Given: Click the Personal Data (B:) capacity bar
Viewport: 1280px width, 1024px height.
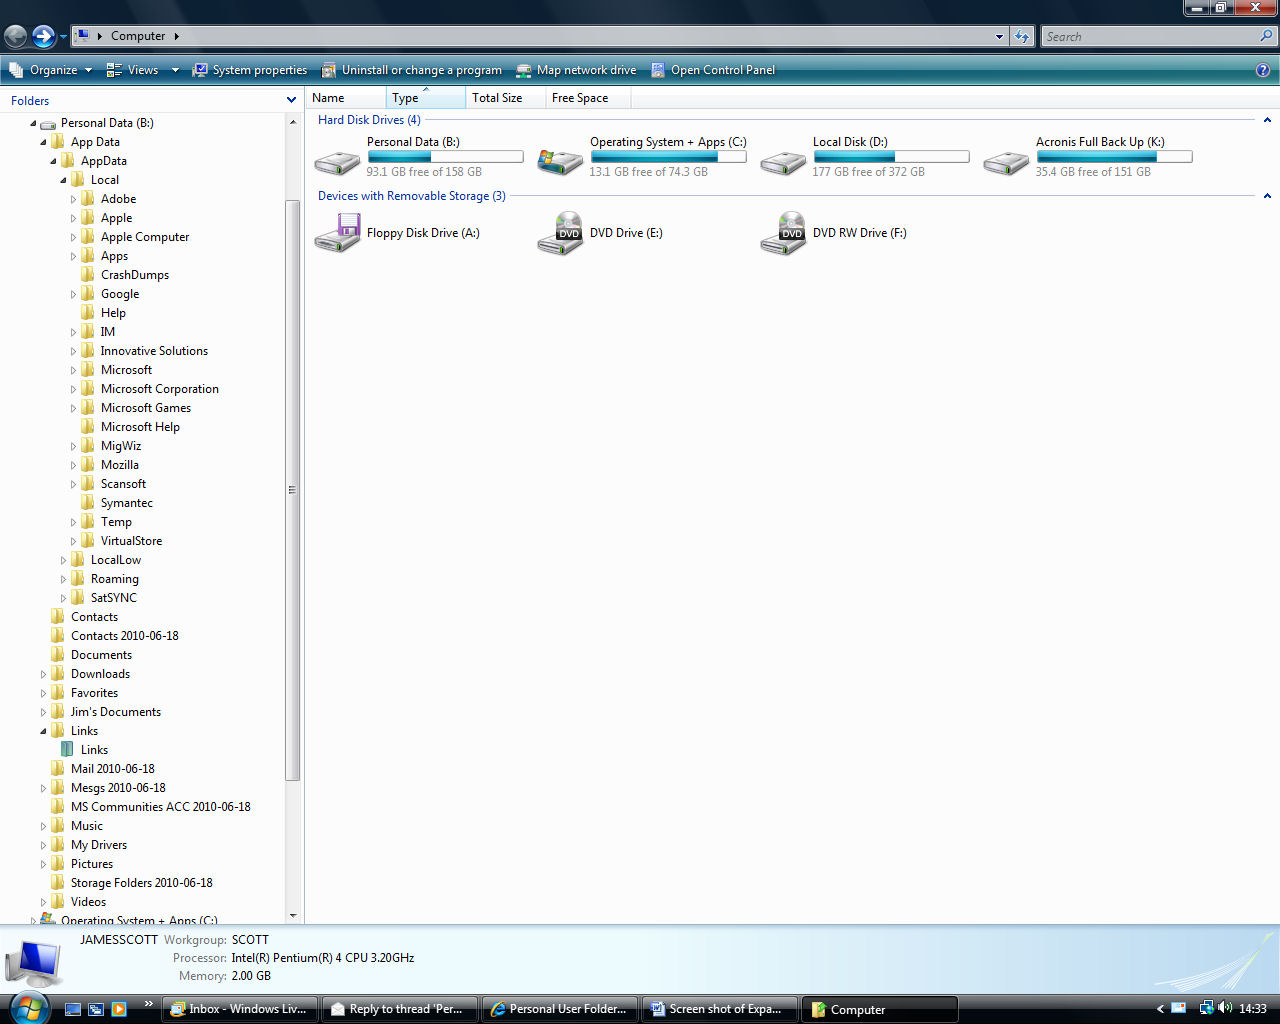Looking at the screenshot, I should coord(445,157).
